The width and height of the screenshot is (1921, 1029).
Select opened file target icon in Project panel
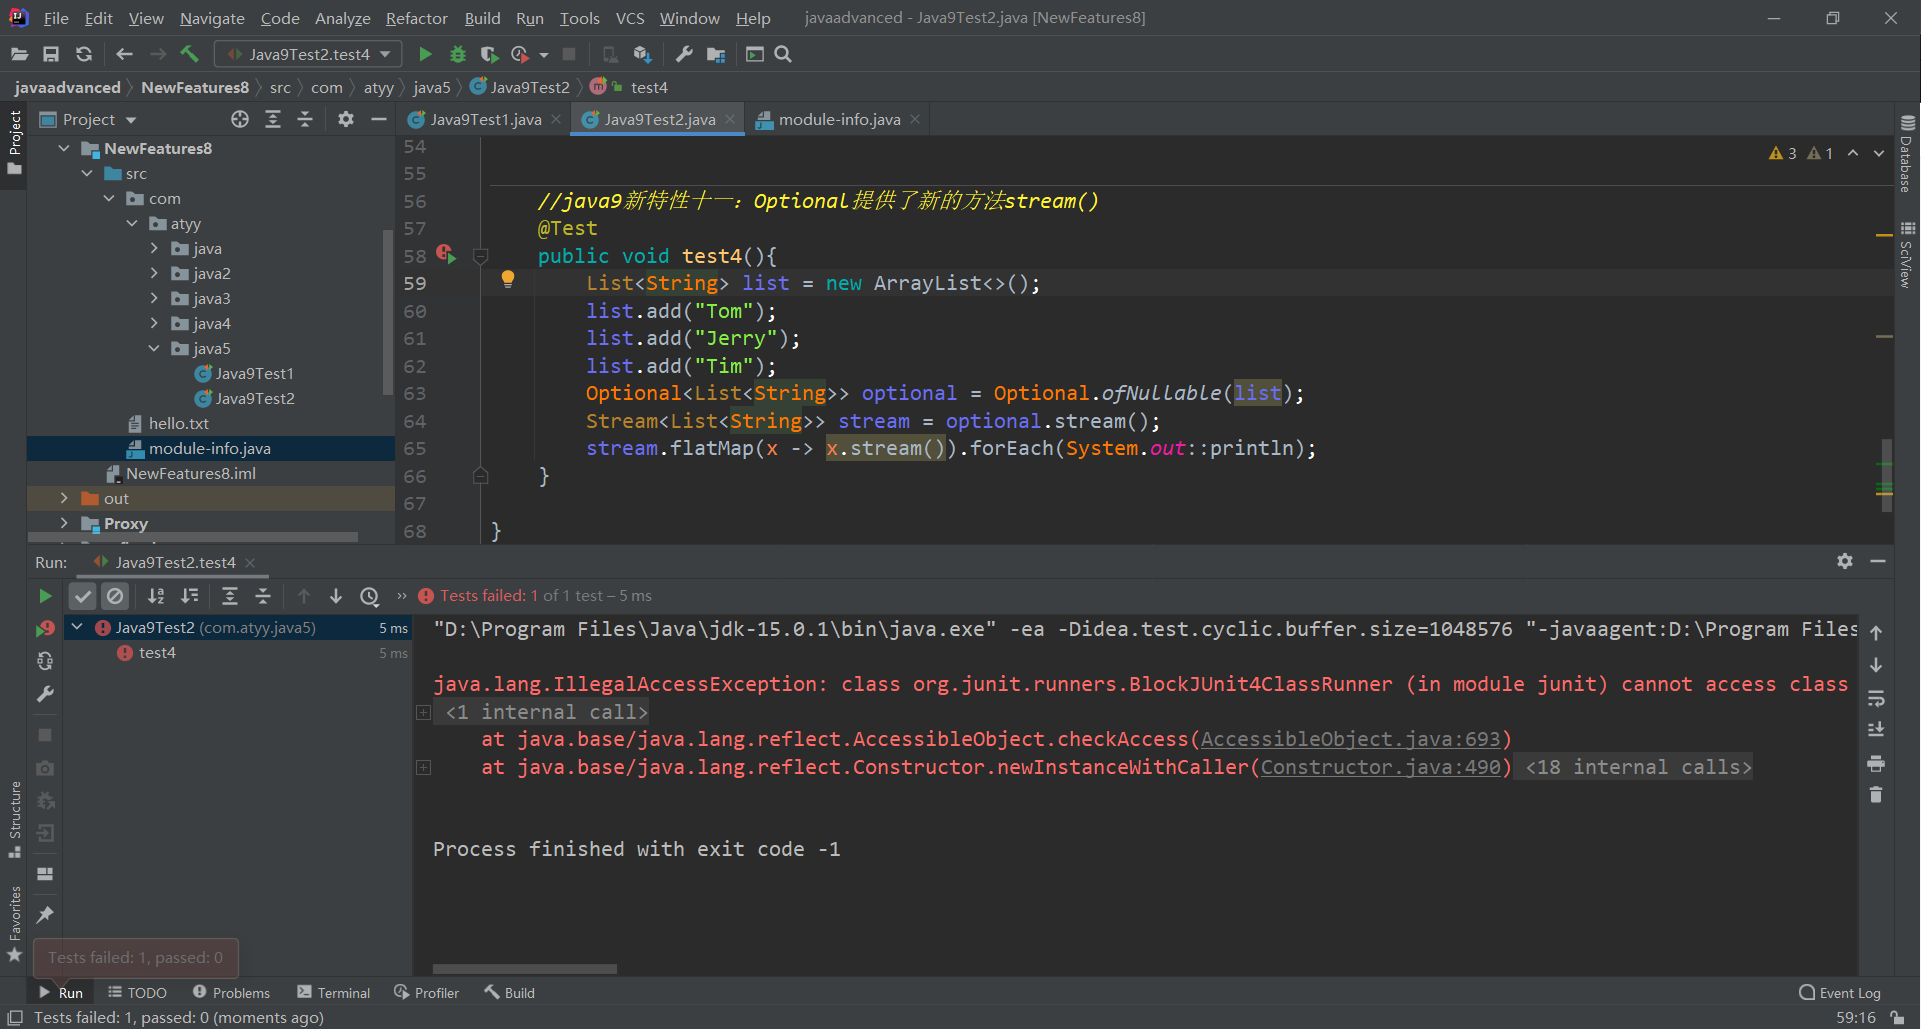pos(240,120)
